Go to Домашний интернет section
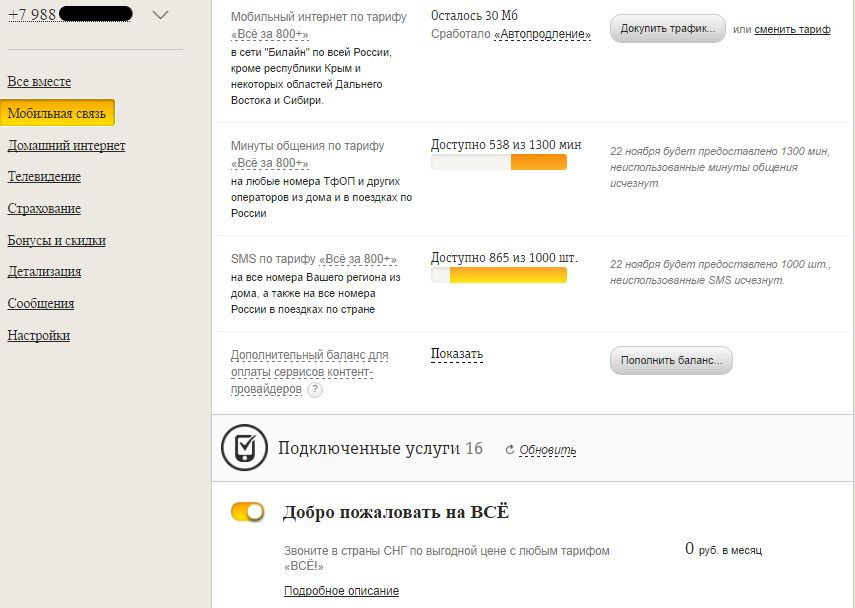Screen dimensions: 855x608 tap(67, 146)
